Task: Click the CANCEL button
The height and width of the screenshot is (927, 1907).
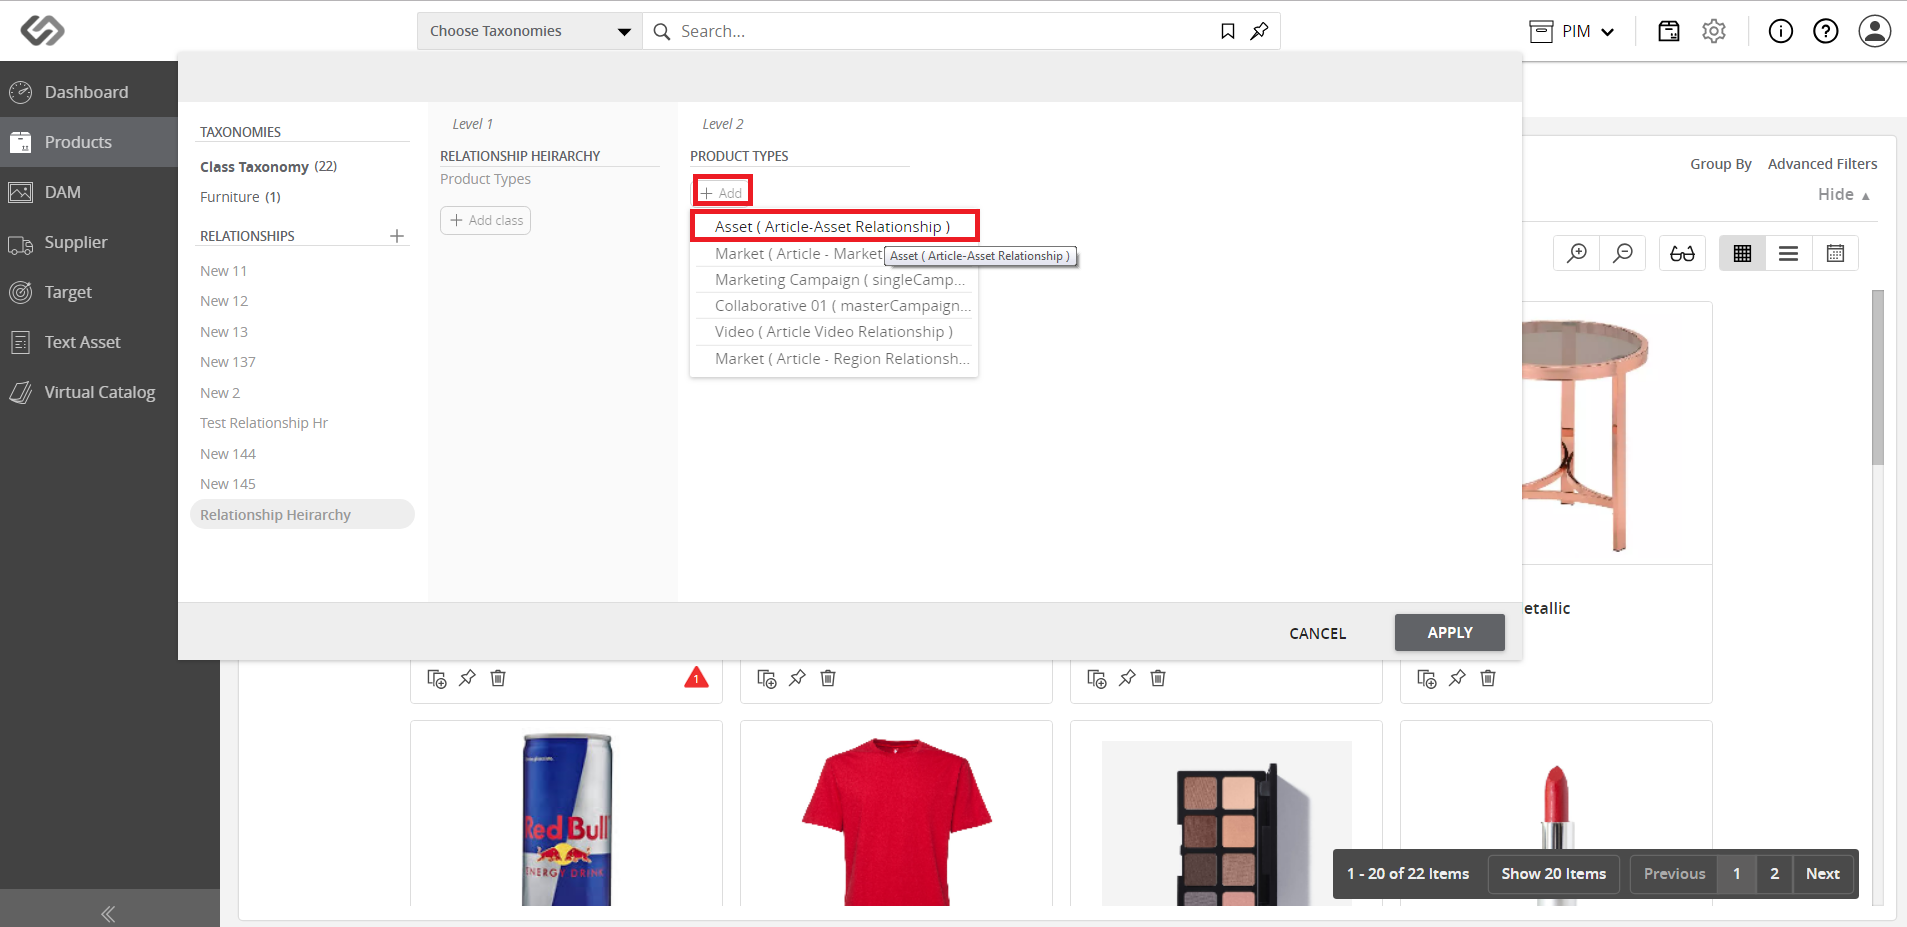Action: pos(1318,633)
